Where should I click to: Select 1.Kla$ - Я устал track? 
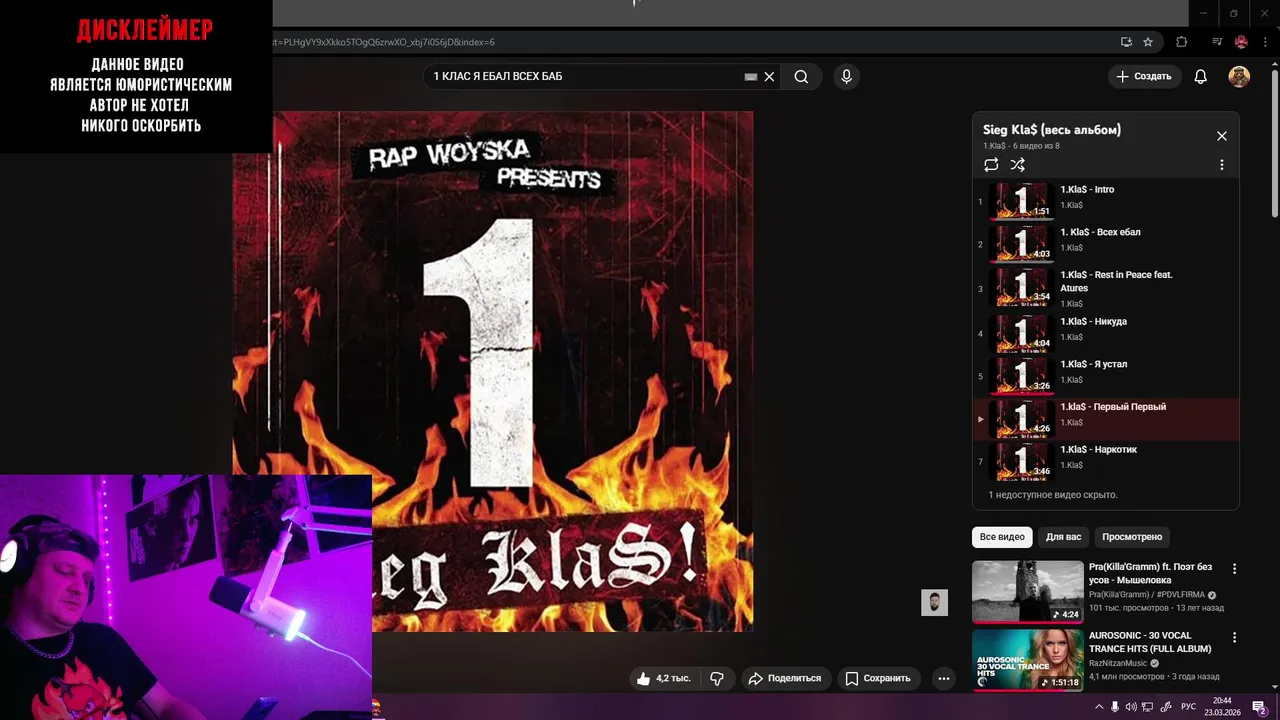tap(1105, 376)
